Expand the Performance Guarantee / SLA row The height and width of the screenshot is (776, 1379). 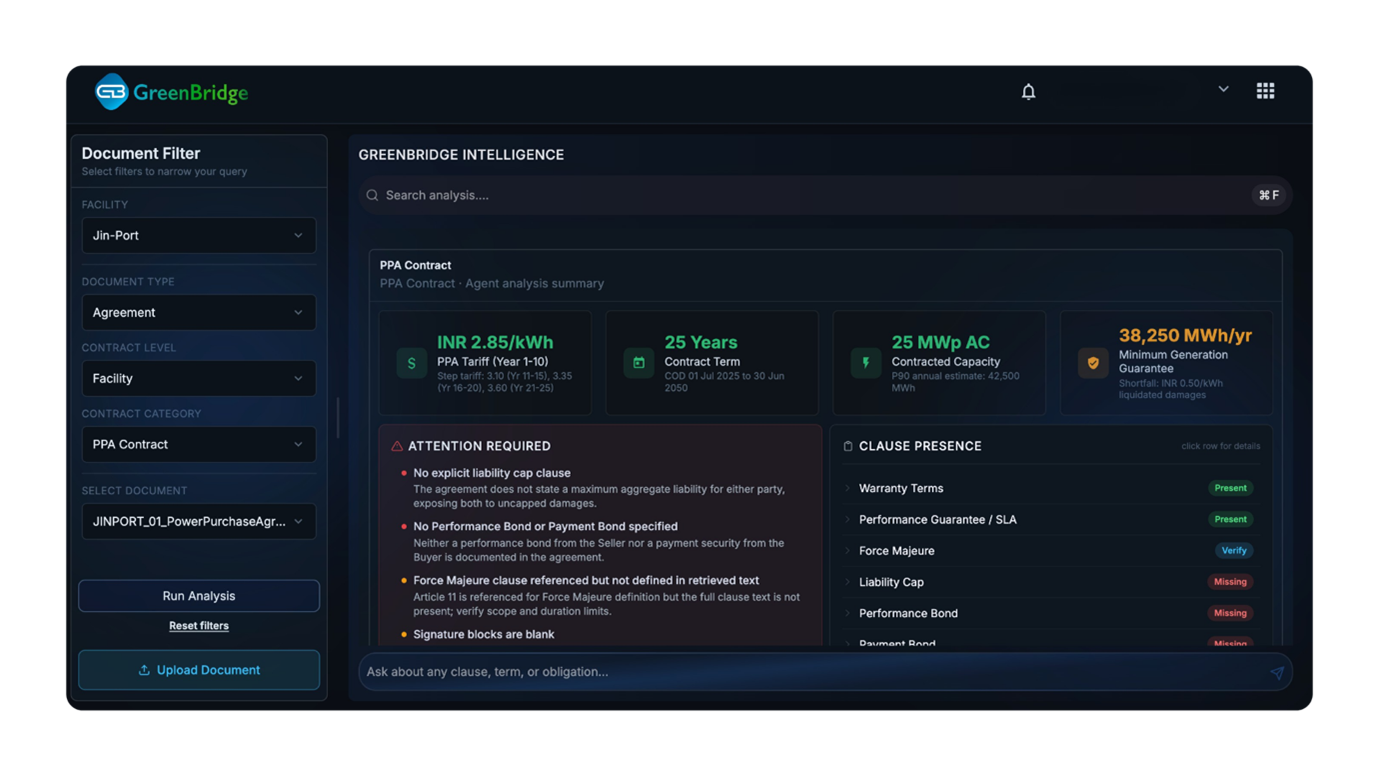[x=1051, y=519]
